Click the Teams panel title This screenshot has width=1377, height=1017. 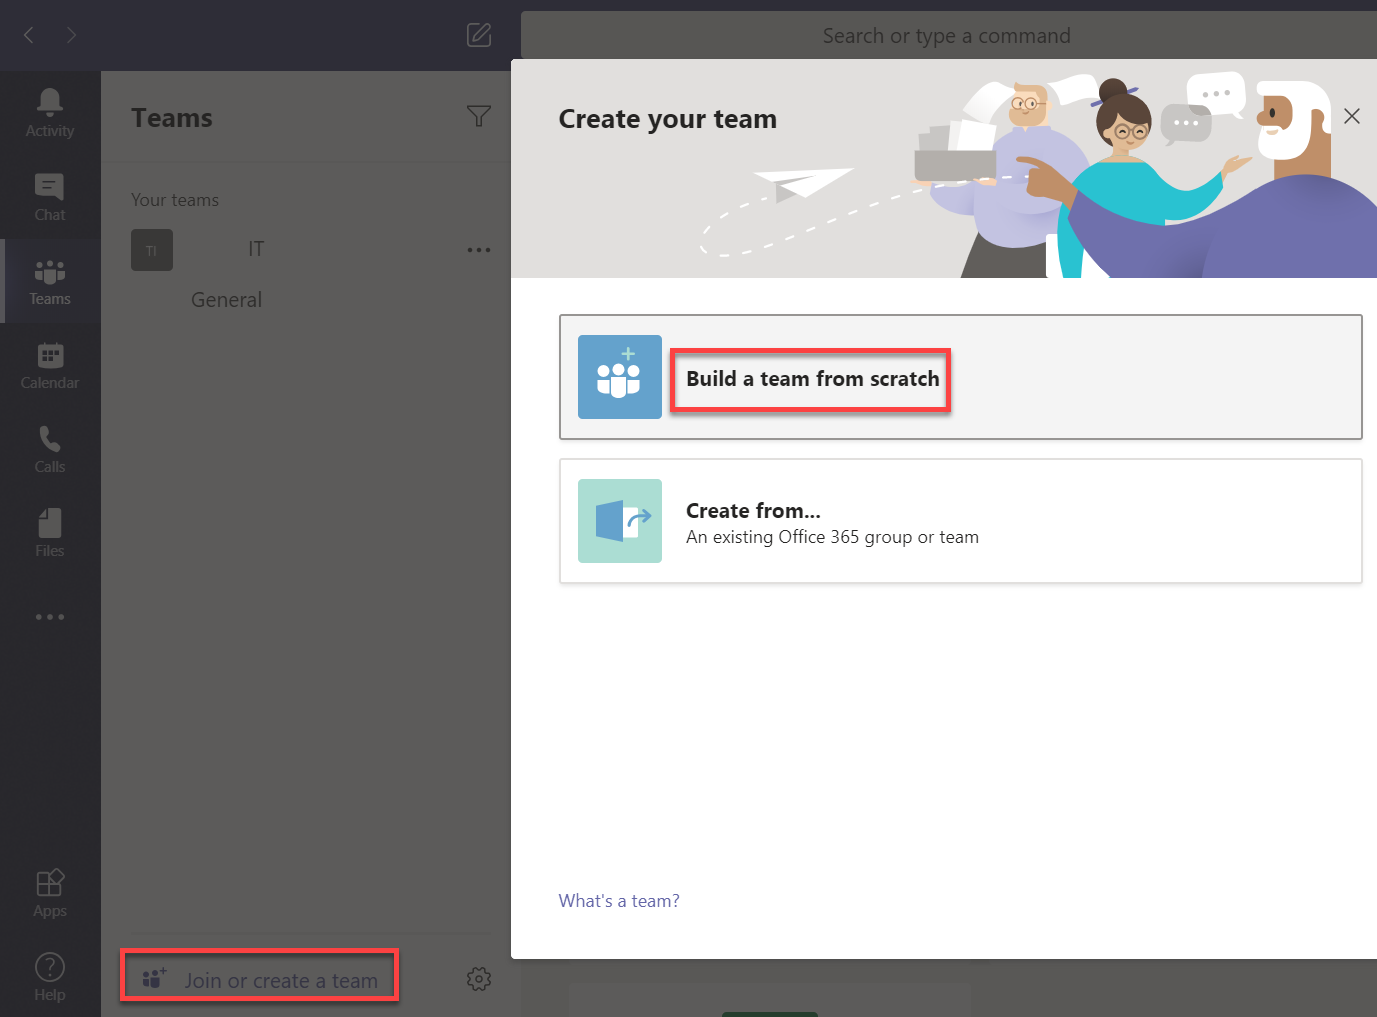(172, 118)
